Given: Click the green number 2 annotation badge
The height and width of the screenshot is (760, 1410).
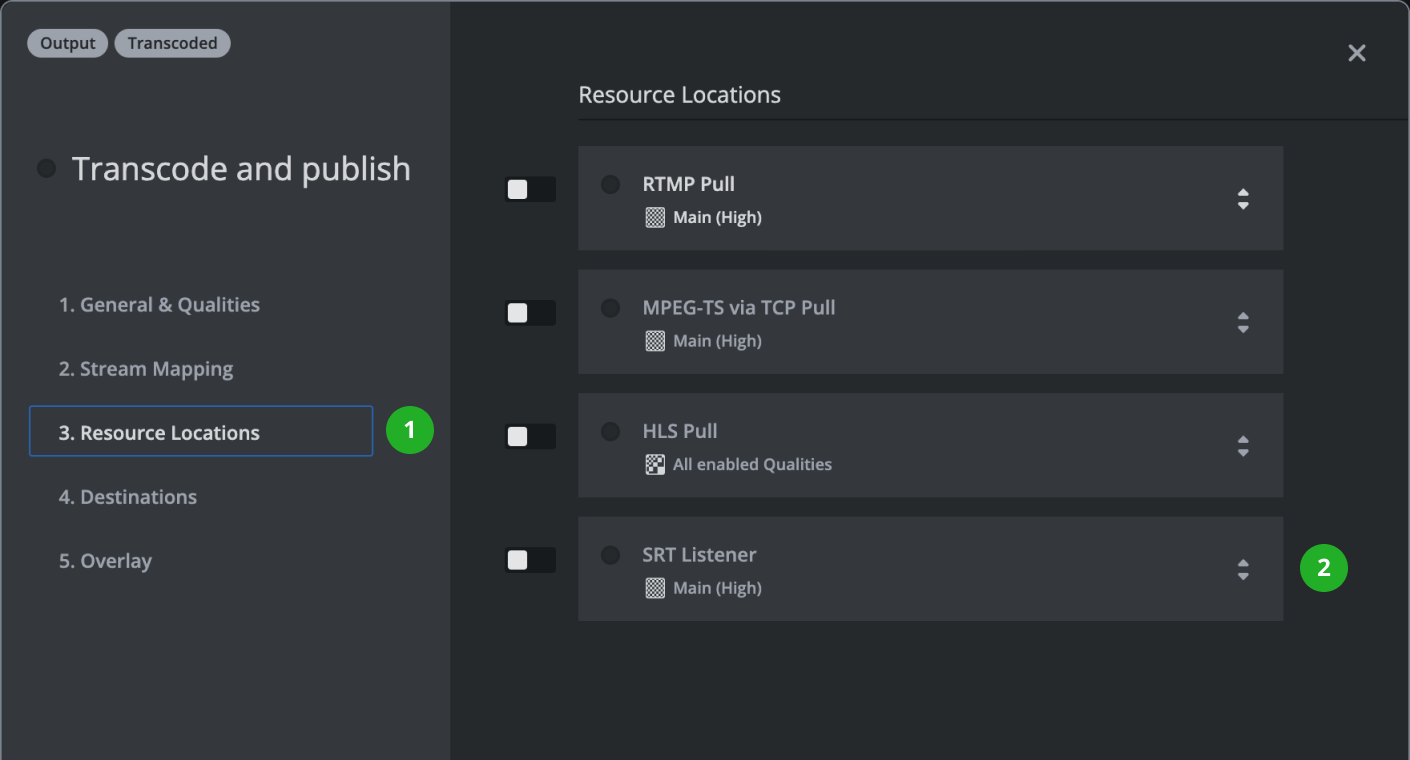Looking at the screenshot, I should pos(1323,568).
